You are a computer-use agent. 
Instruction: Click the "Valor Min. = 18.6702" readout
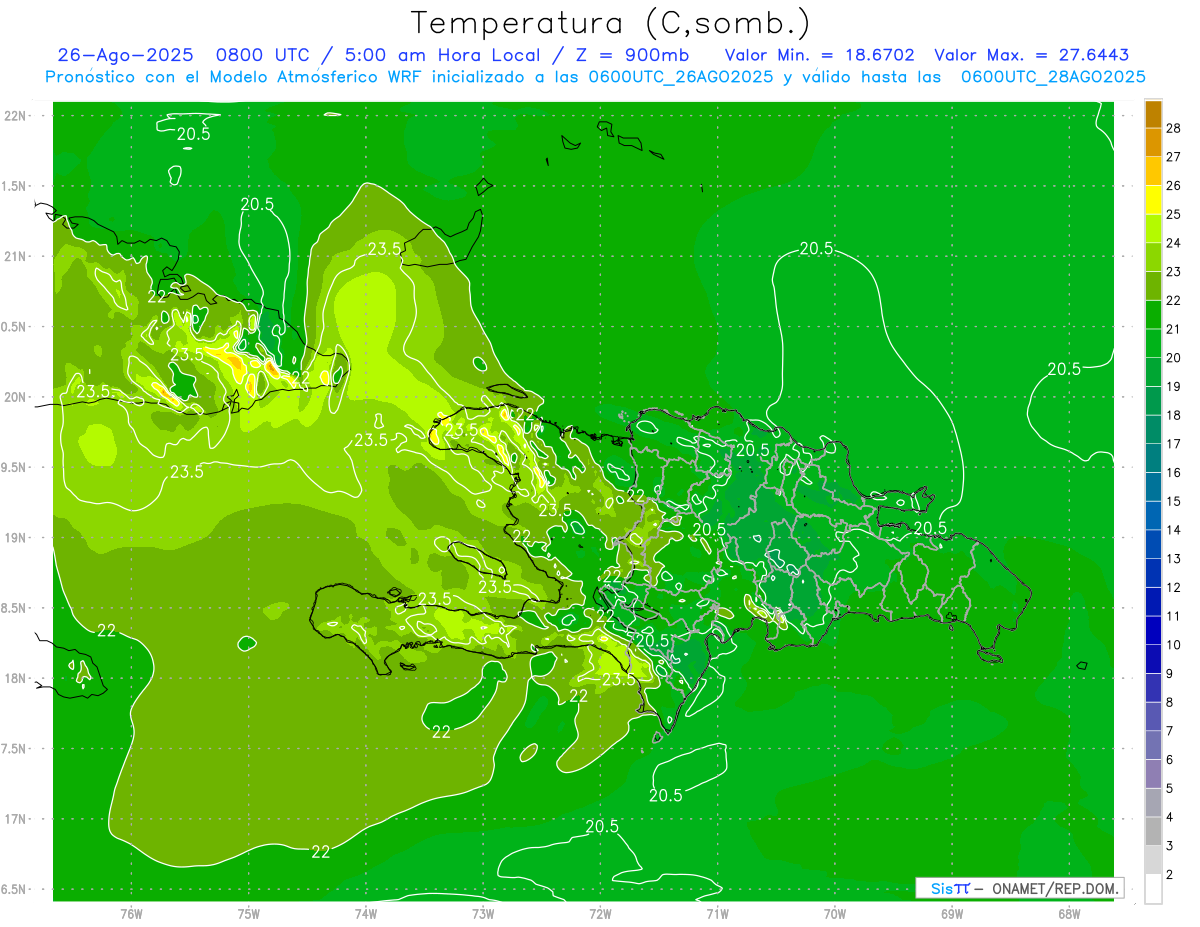[x=819, y=55]
